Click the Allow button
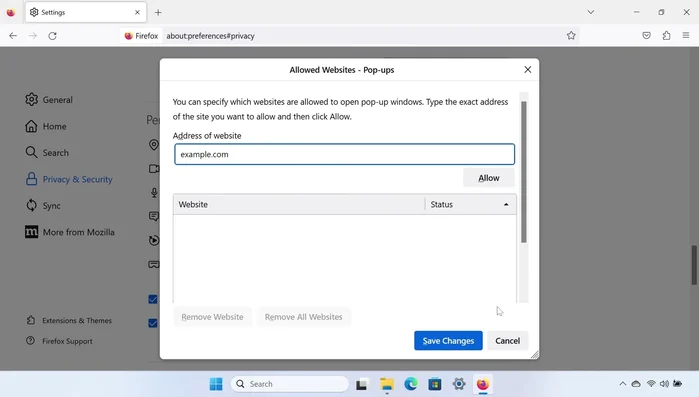 click(x=489, y=178)
